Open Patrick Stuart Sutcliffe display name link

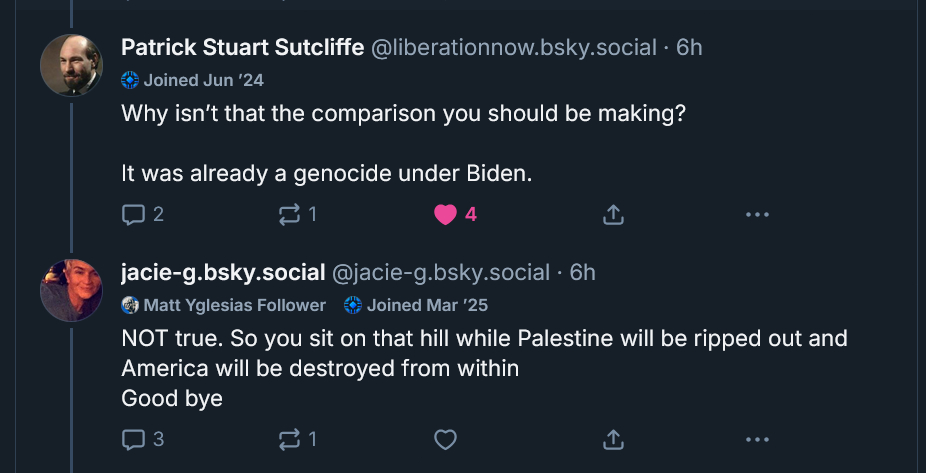pos(242,47)
